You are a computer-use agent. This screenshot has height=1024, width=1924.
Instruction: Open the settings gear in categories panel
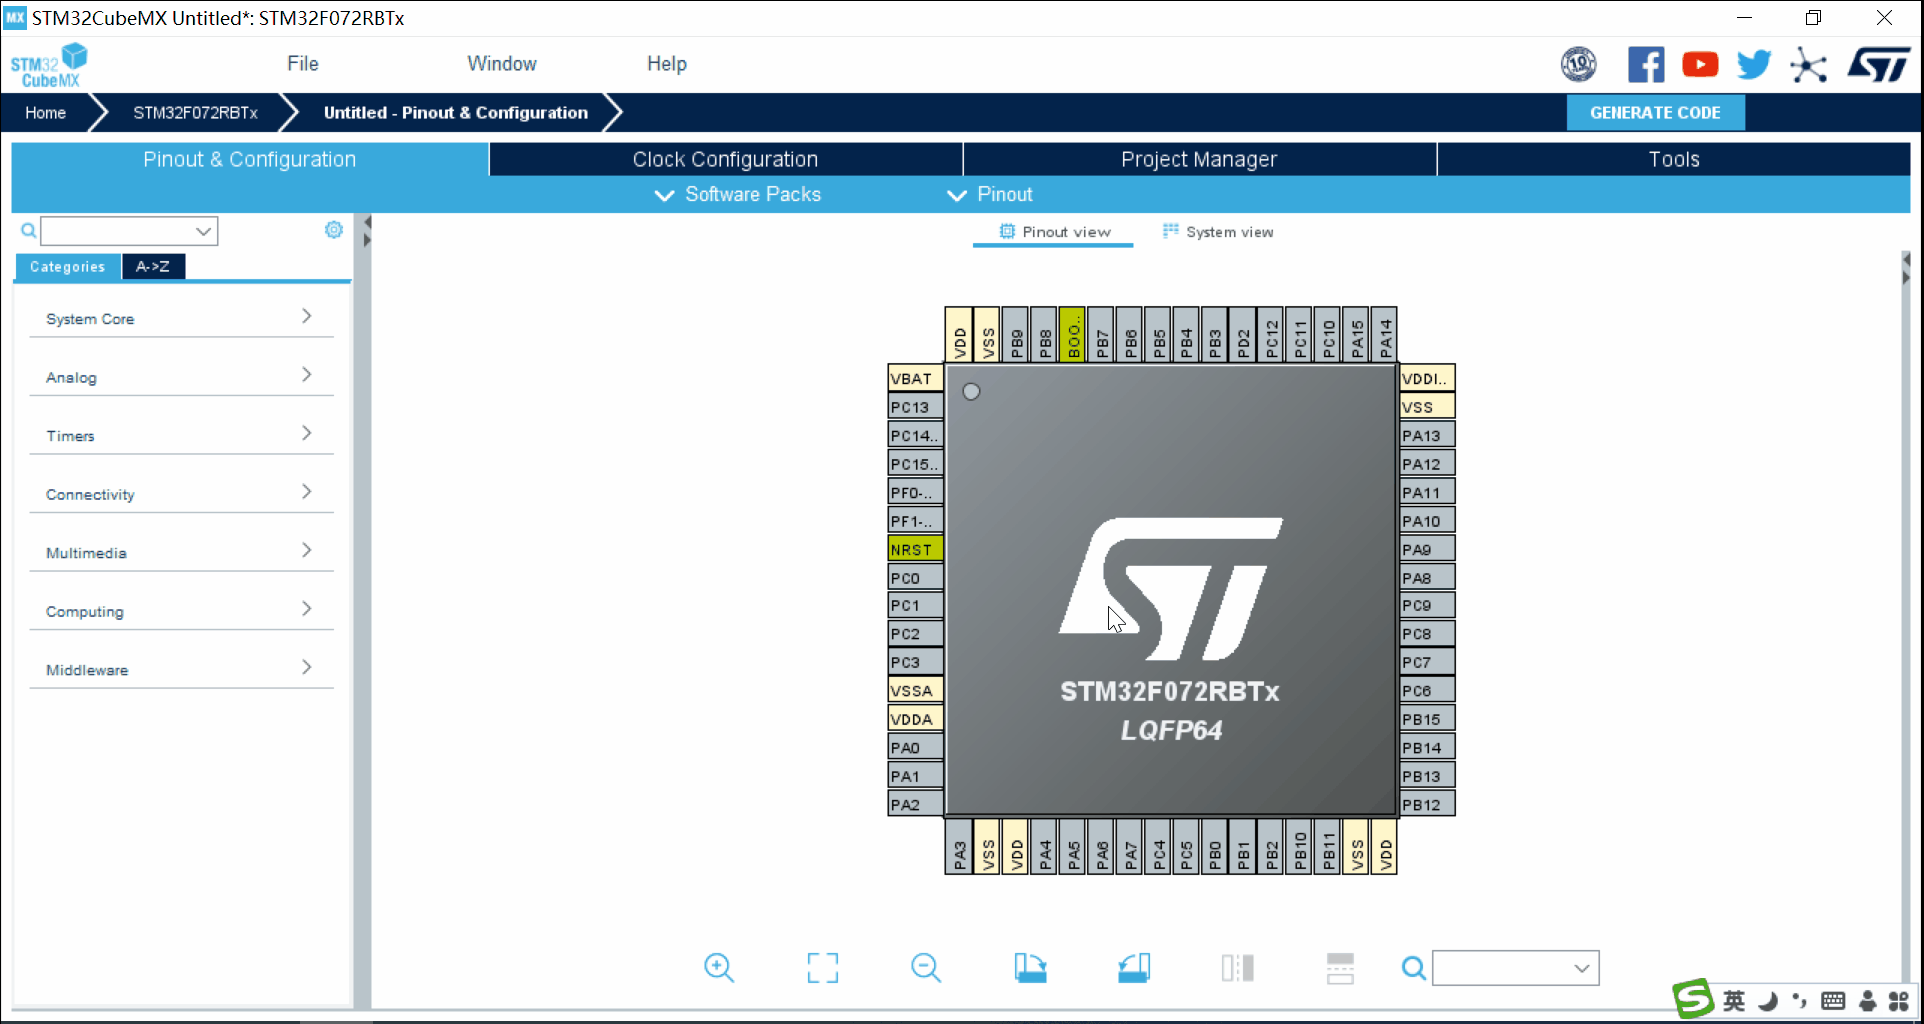click(x=334, y=230)
